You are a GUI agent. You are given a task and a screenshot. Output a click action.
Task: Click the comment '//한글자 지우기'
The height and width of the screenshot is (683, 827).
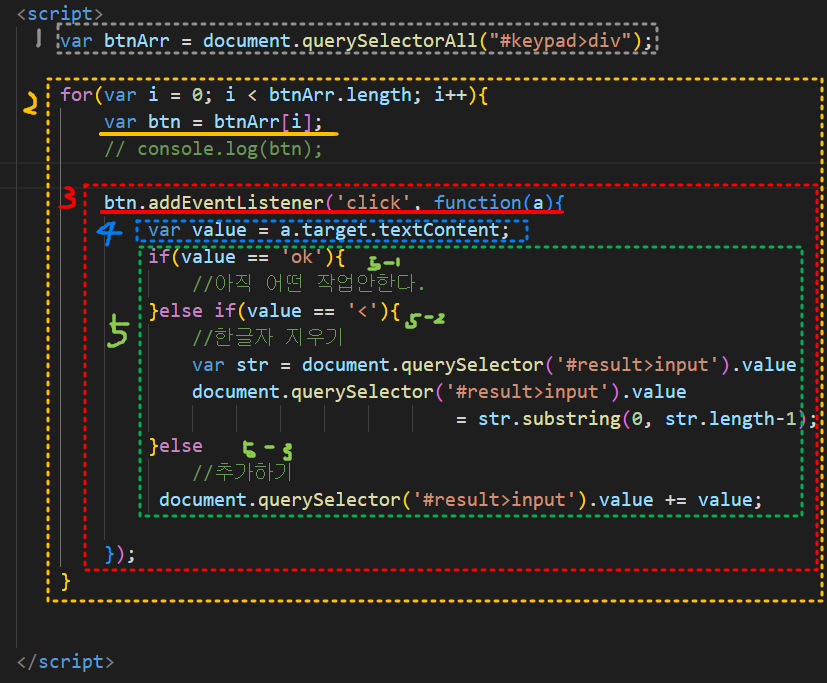tap(268, 338)
